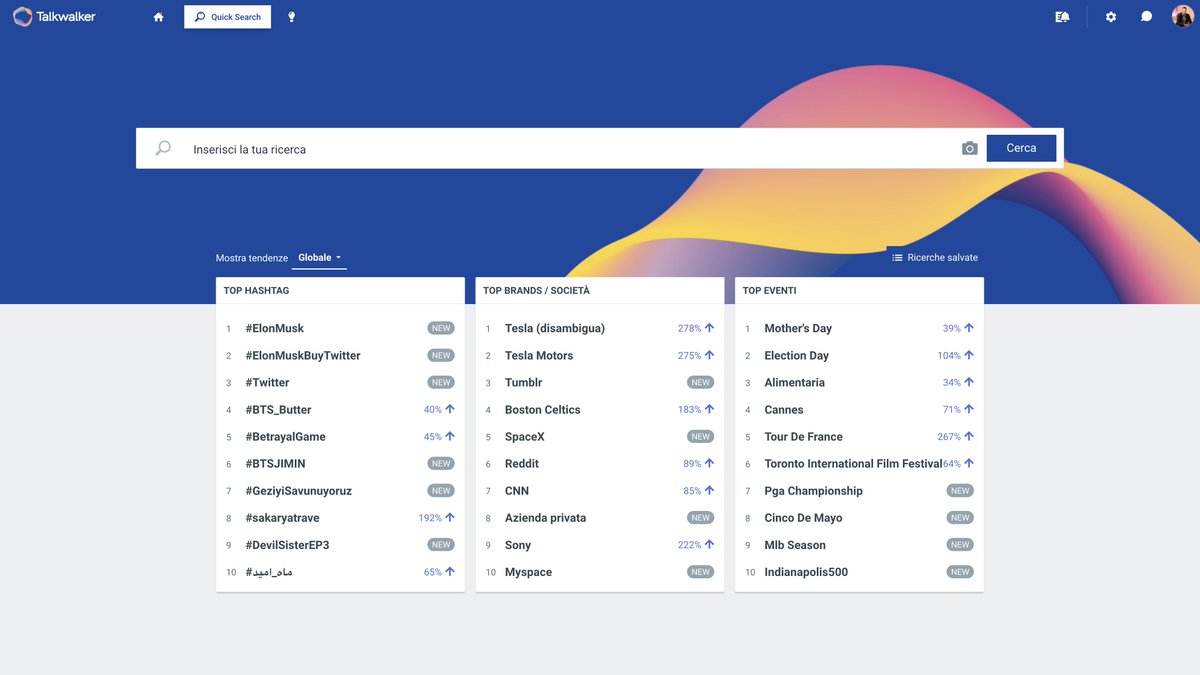Open event Tour De France

pos(803,436)
